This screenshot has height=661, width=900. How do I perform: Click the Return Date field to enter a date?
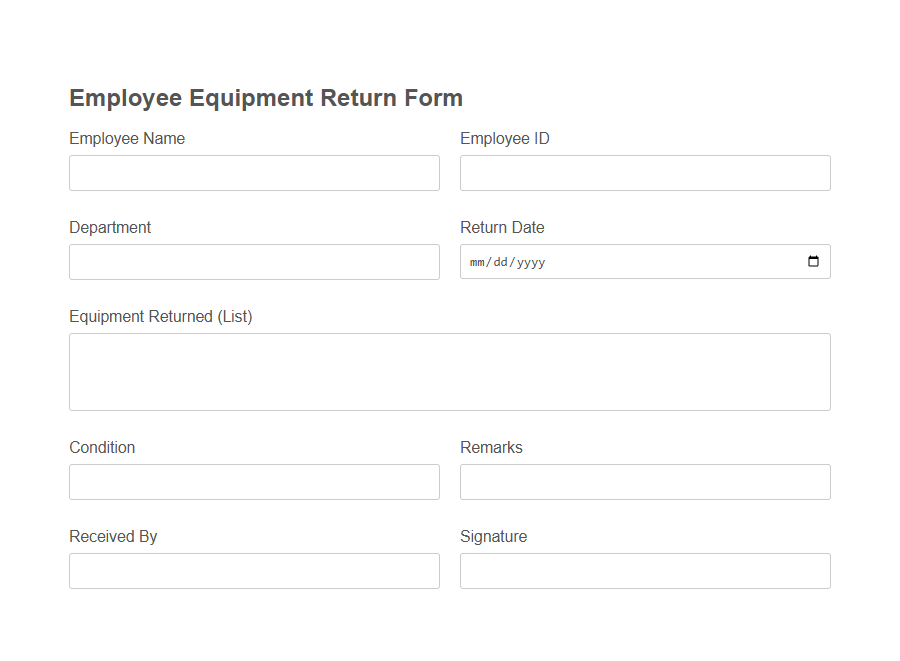point(600,261)
